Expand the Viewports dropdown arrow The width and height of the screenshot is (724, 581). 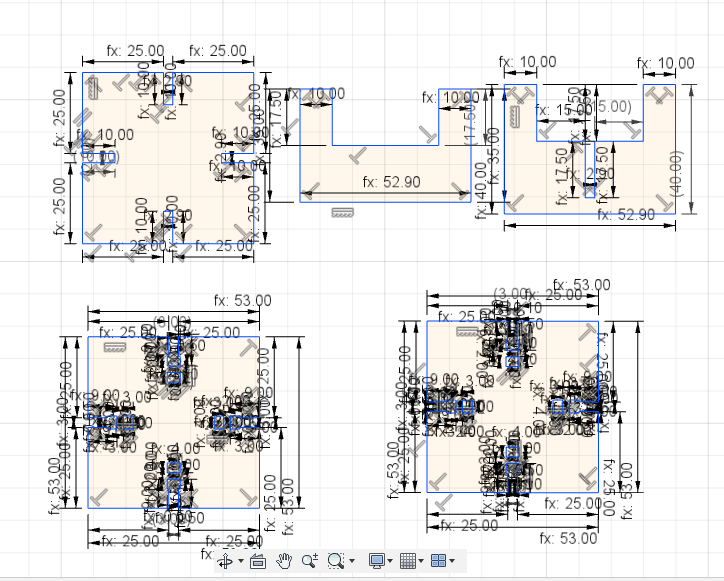(452, 561)
